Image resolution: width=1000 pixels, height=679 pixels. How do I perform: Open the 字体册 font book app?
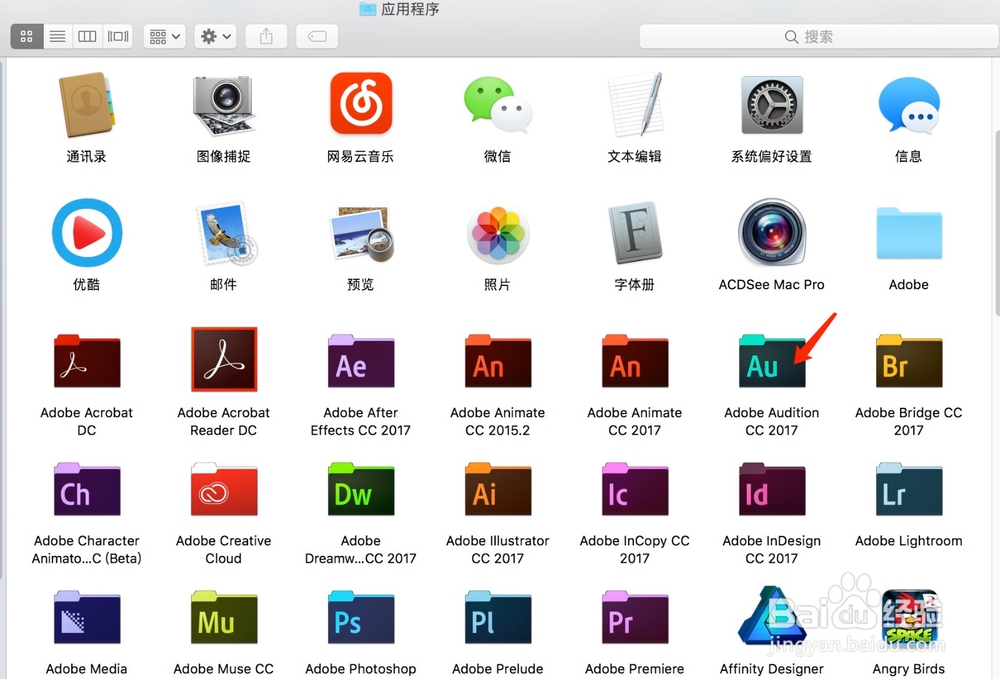(x=635, y=233)
